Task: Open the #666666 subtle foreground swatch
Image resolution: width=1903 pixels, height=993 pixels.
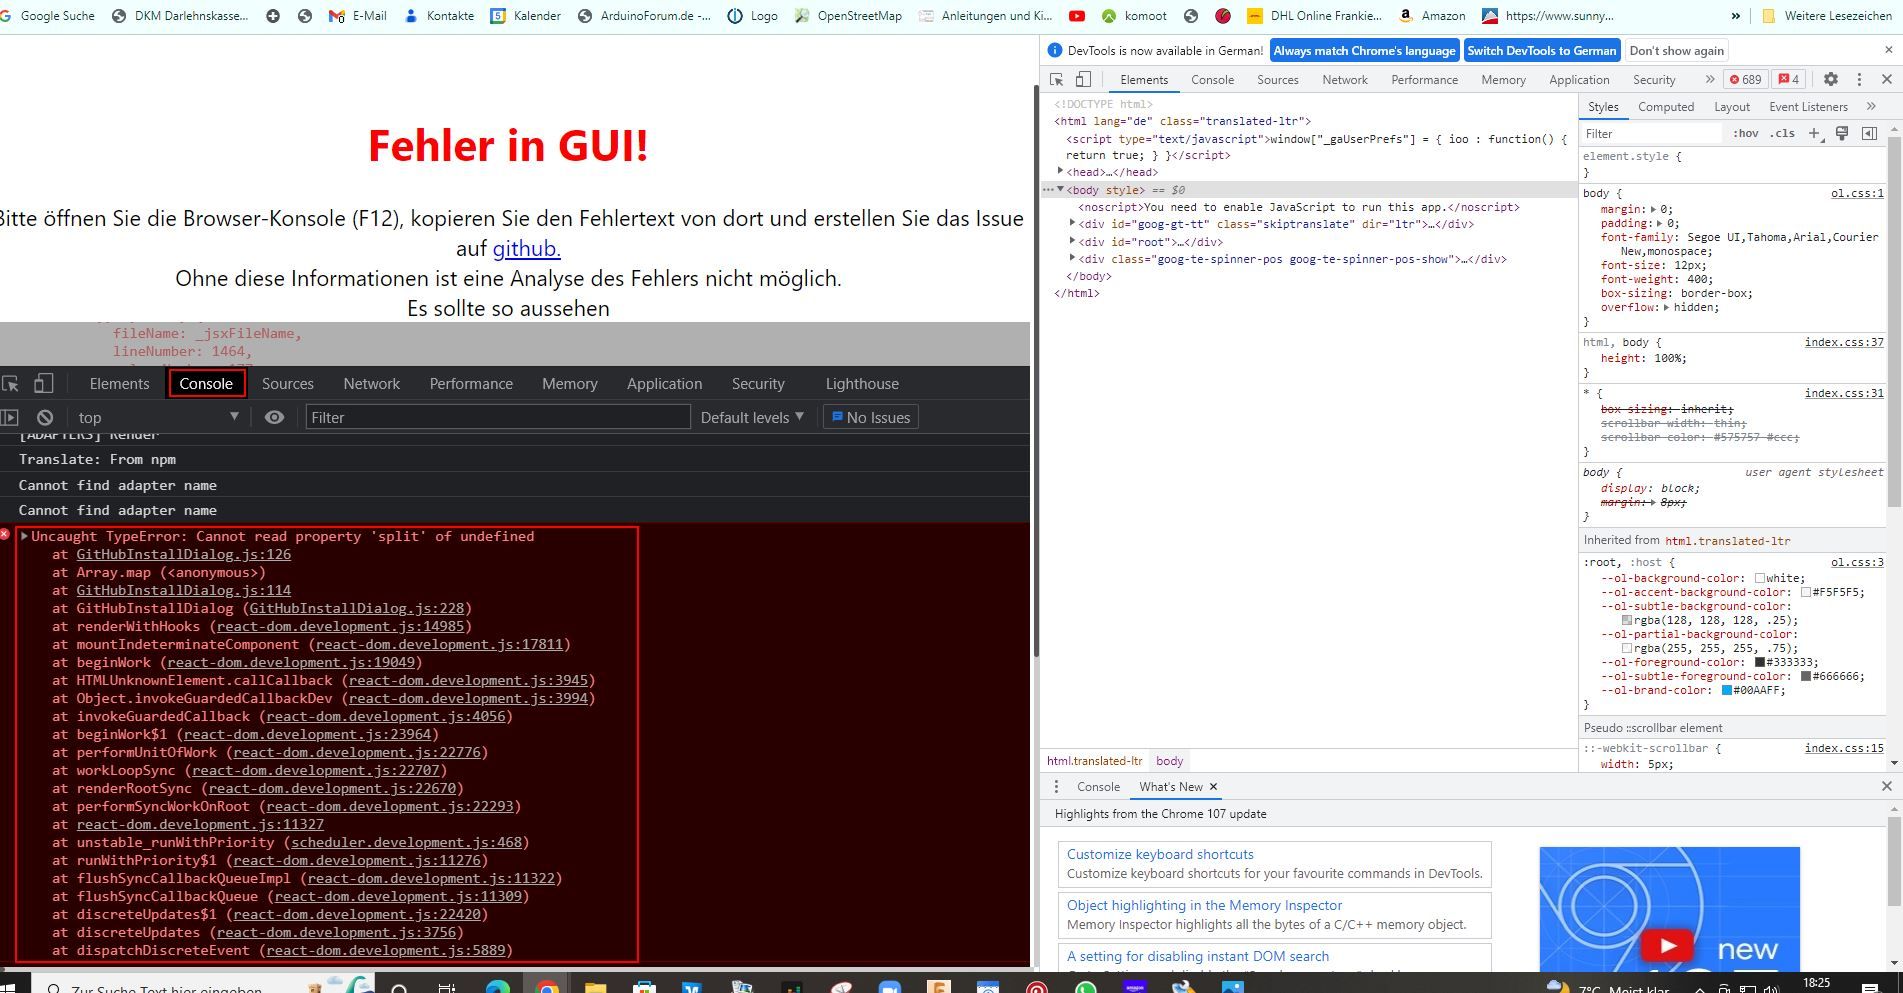Action: (1806, 676)
